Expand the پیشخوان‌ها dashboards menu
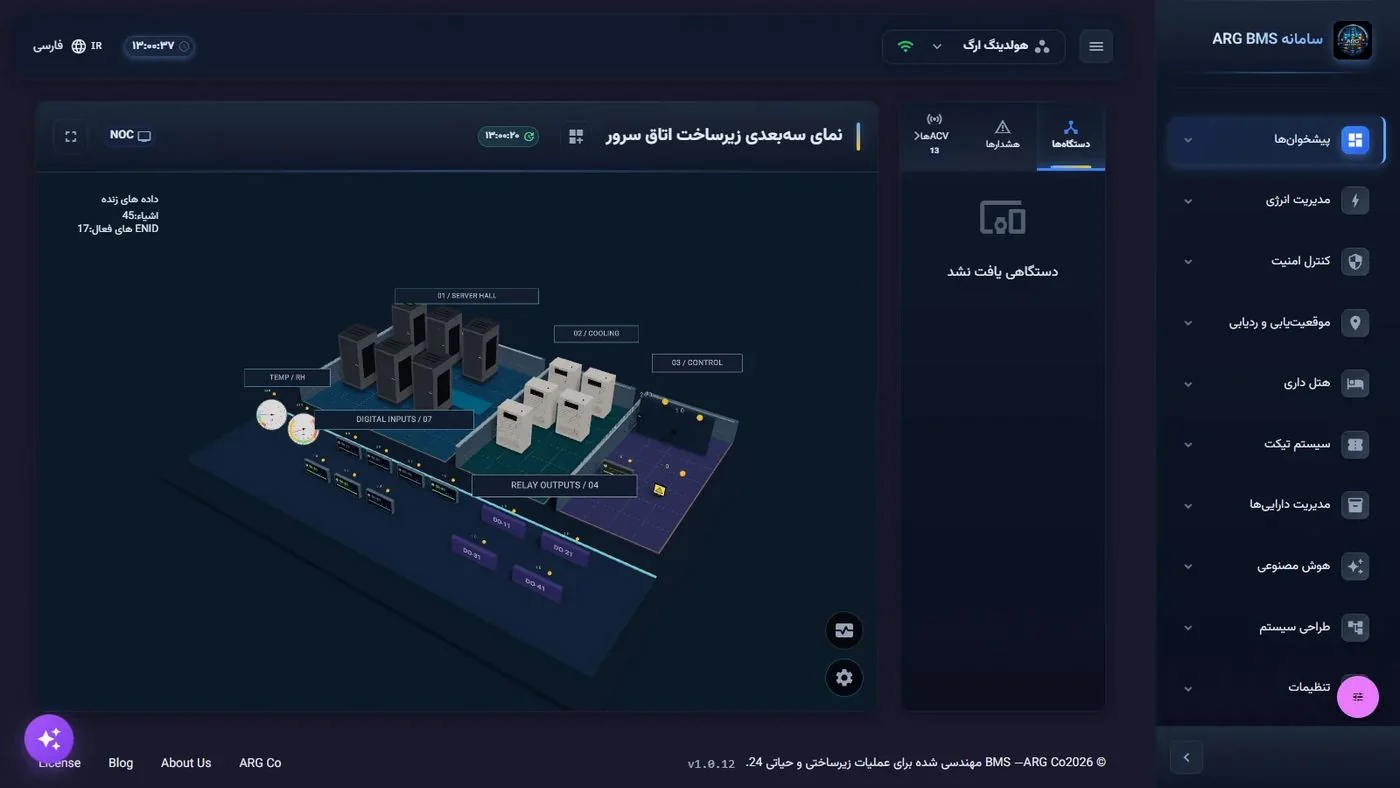 [x=1277, y=139]
